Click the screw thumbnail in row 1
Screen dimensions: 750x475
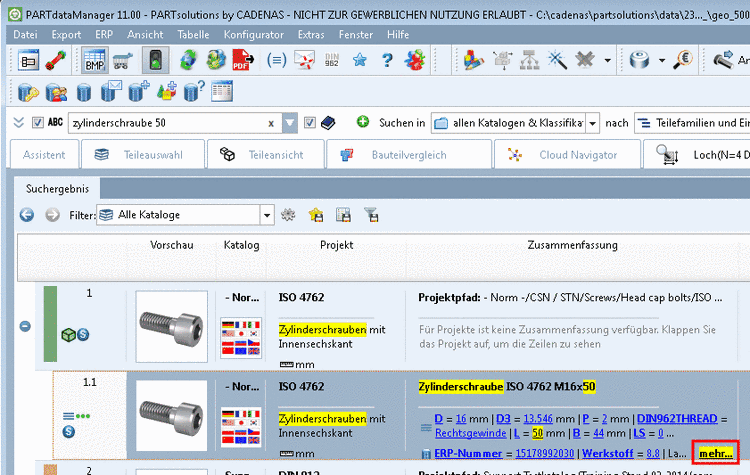tap(172, 327)
